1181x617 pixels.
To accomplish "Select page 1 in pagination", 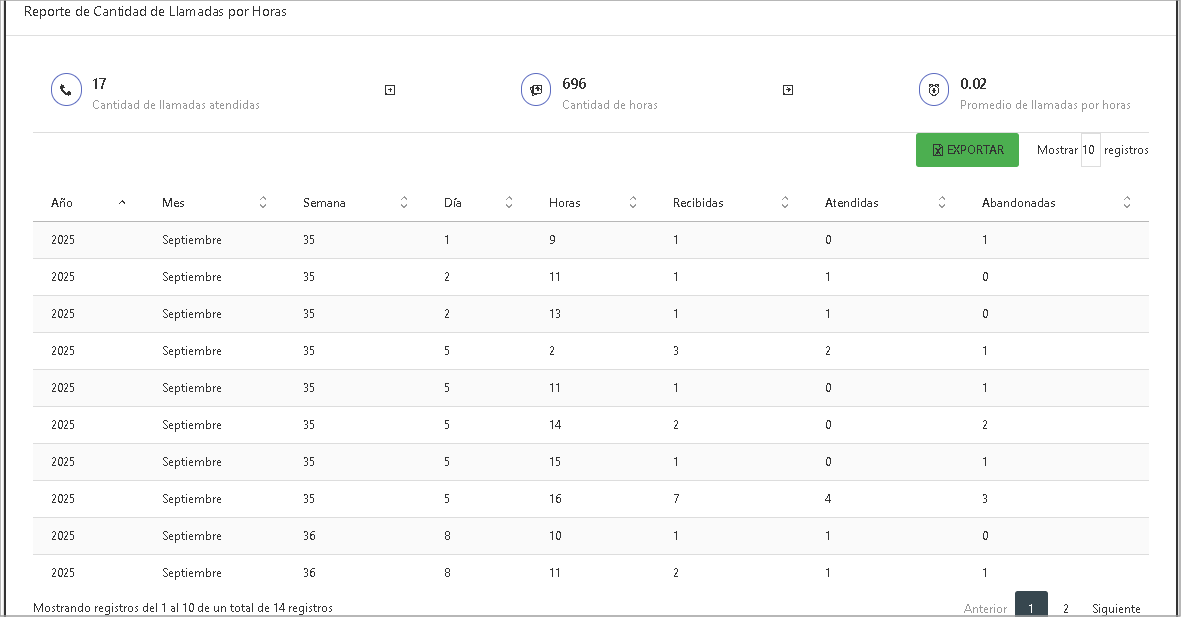I will 1031,607.
